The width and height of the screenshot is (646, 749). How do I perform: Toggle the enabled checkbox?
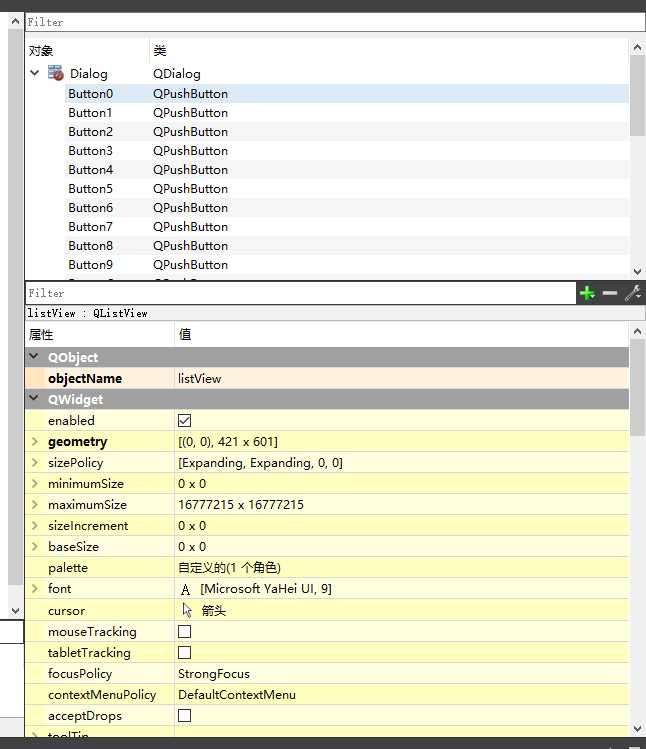pyautogui.click(x=184, y=420)
